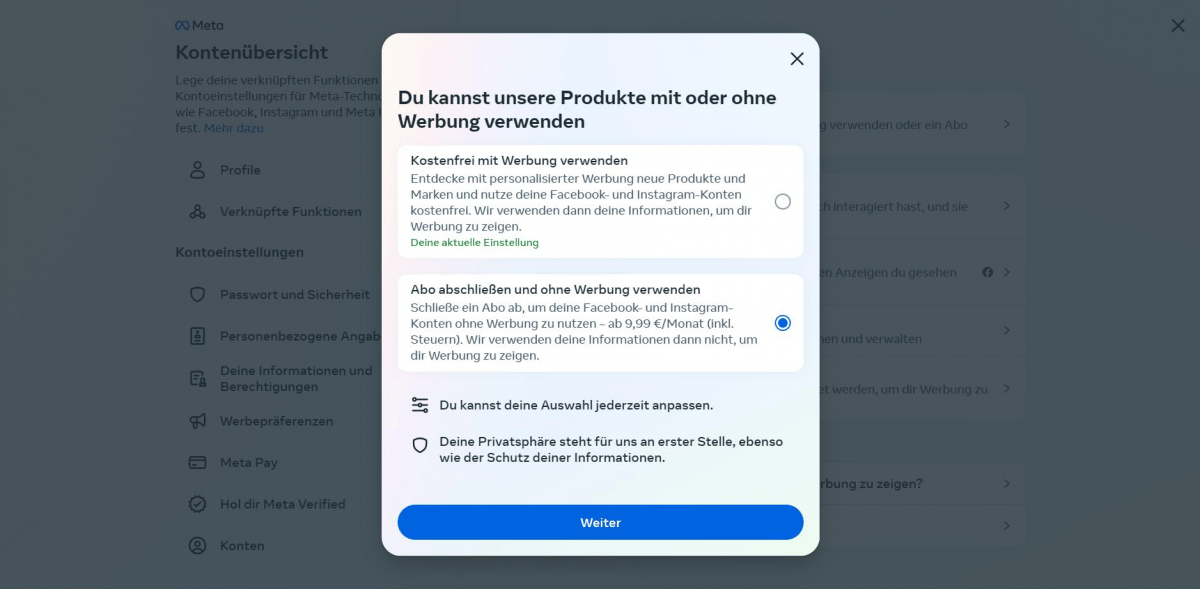Click the Meta Verified badge icon
Image resolution: width=1200 pixels, height=589 pixels.
coord(198,504)
